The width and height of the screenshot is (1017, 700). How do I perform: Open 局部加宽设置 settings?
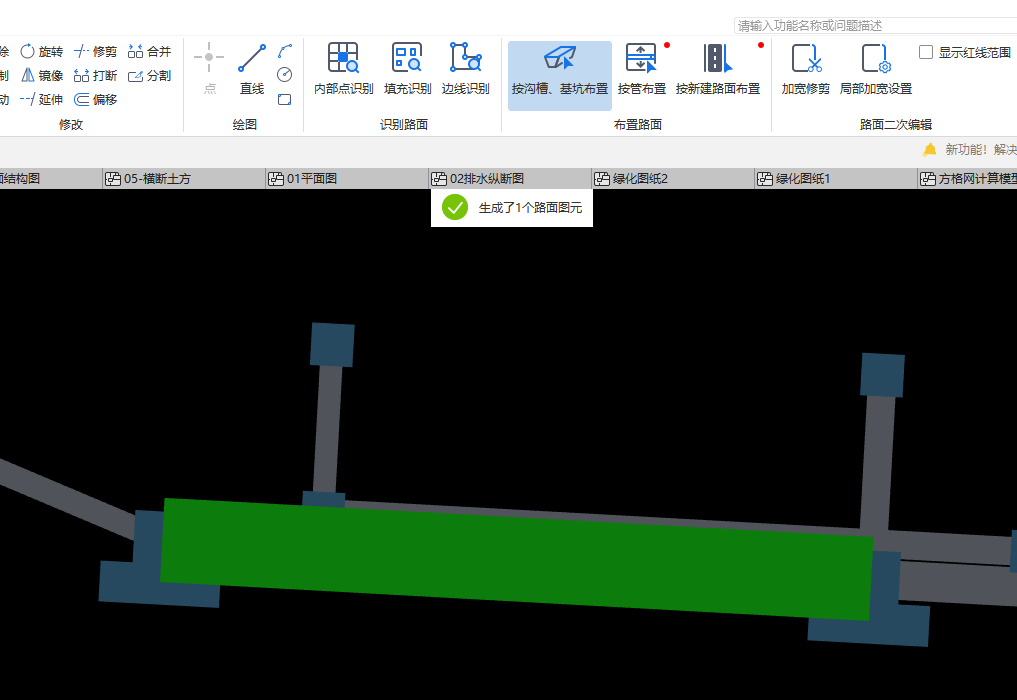coord(875,69)
